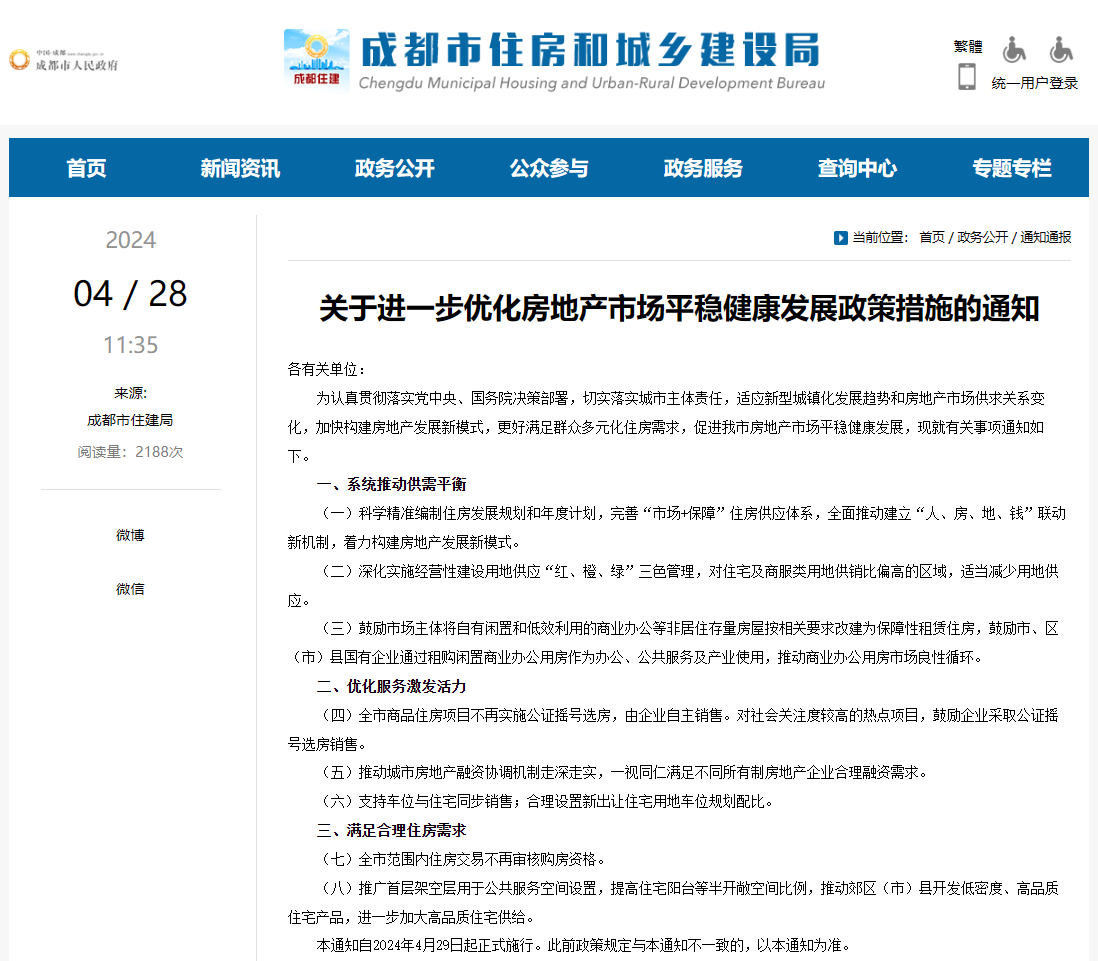This screenshot has height=961, width=1098.
Task: Select the 成都市住建局 source link
Action: click(x=130, y=419)
